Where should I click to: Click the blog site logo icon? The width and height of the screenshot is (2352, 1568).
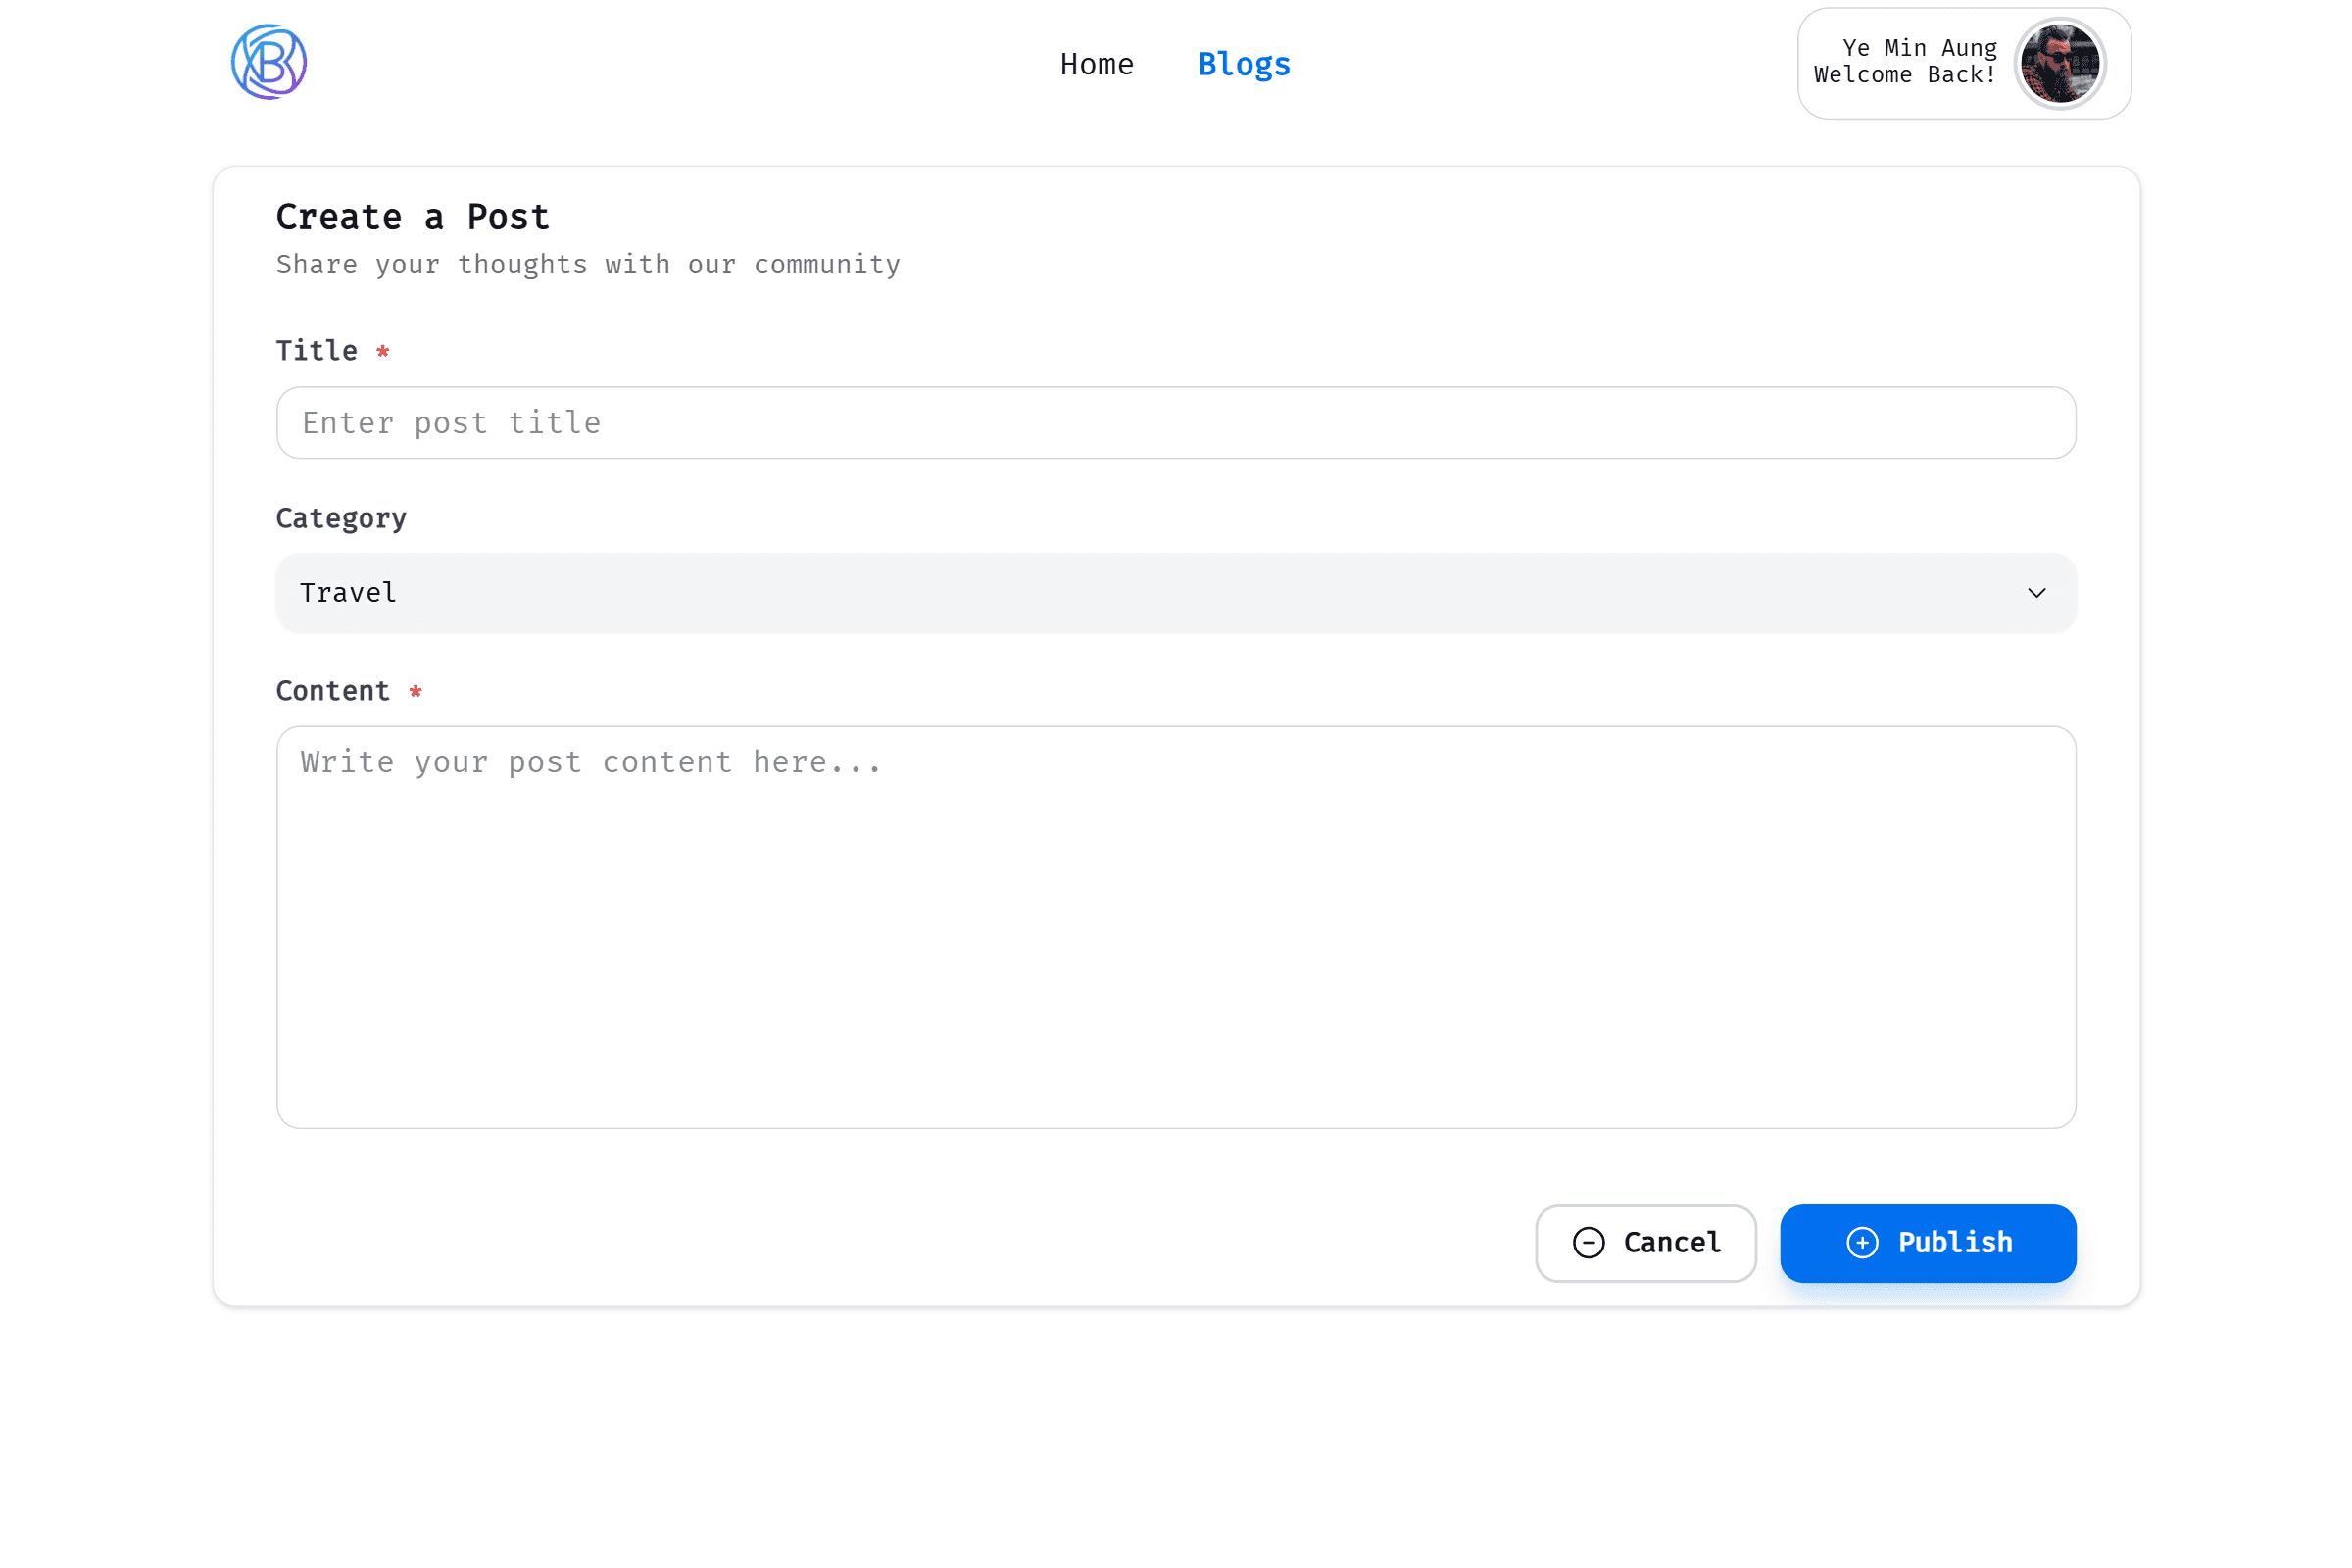tap(269, 62)
